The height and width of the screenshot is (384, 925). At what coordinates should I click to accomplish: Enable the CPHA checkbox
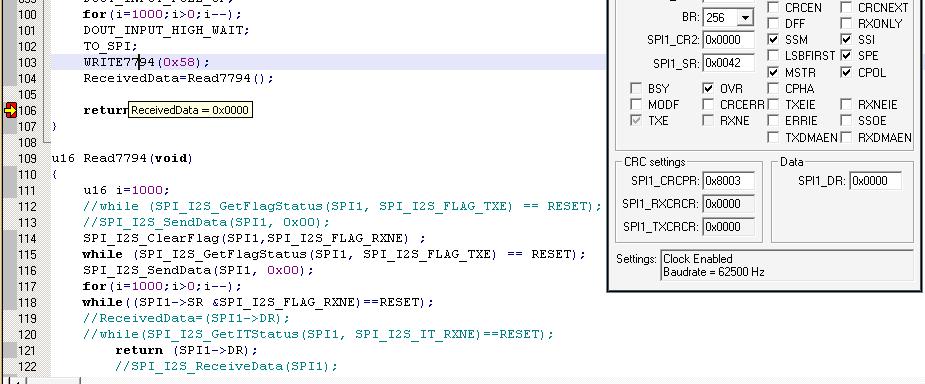(773, 88)
